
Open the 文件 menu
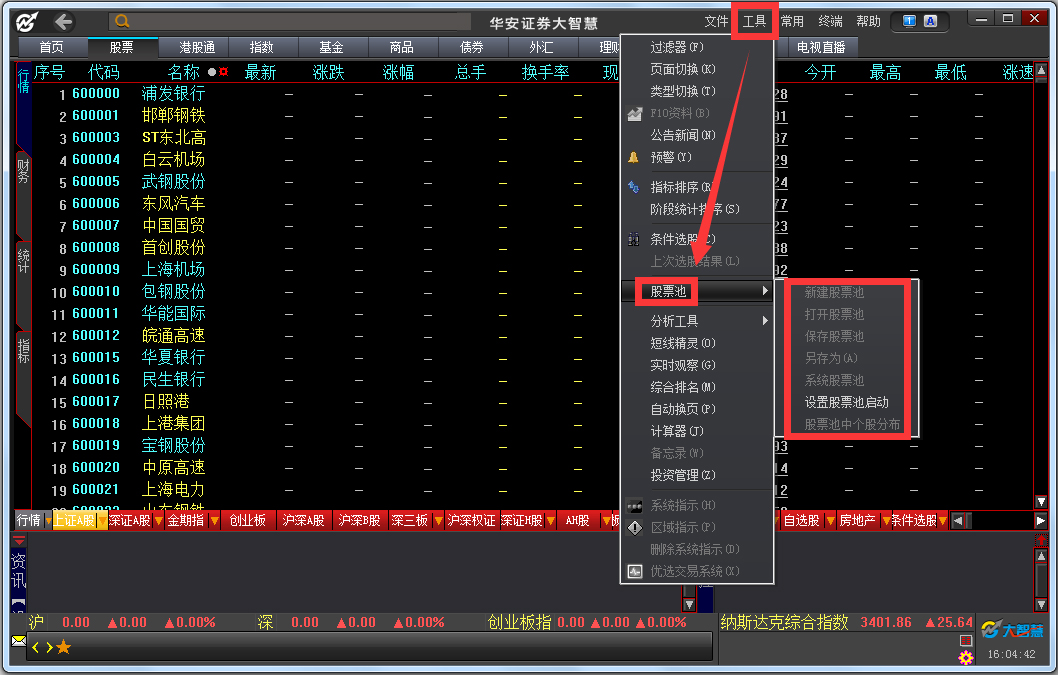716,22
